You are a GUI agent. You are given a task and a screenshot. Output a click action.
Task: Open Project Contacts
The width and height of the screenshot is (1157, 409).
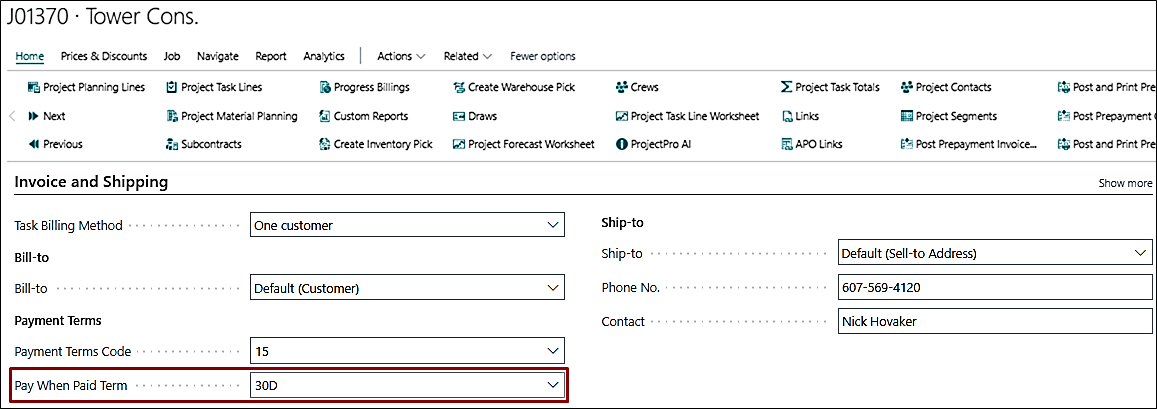coord(948,87)
